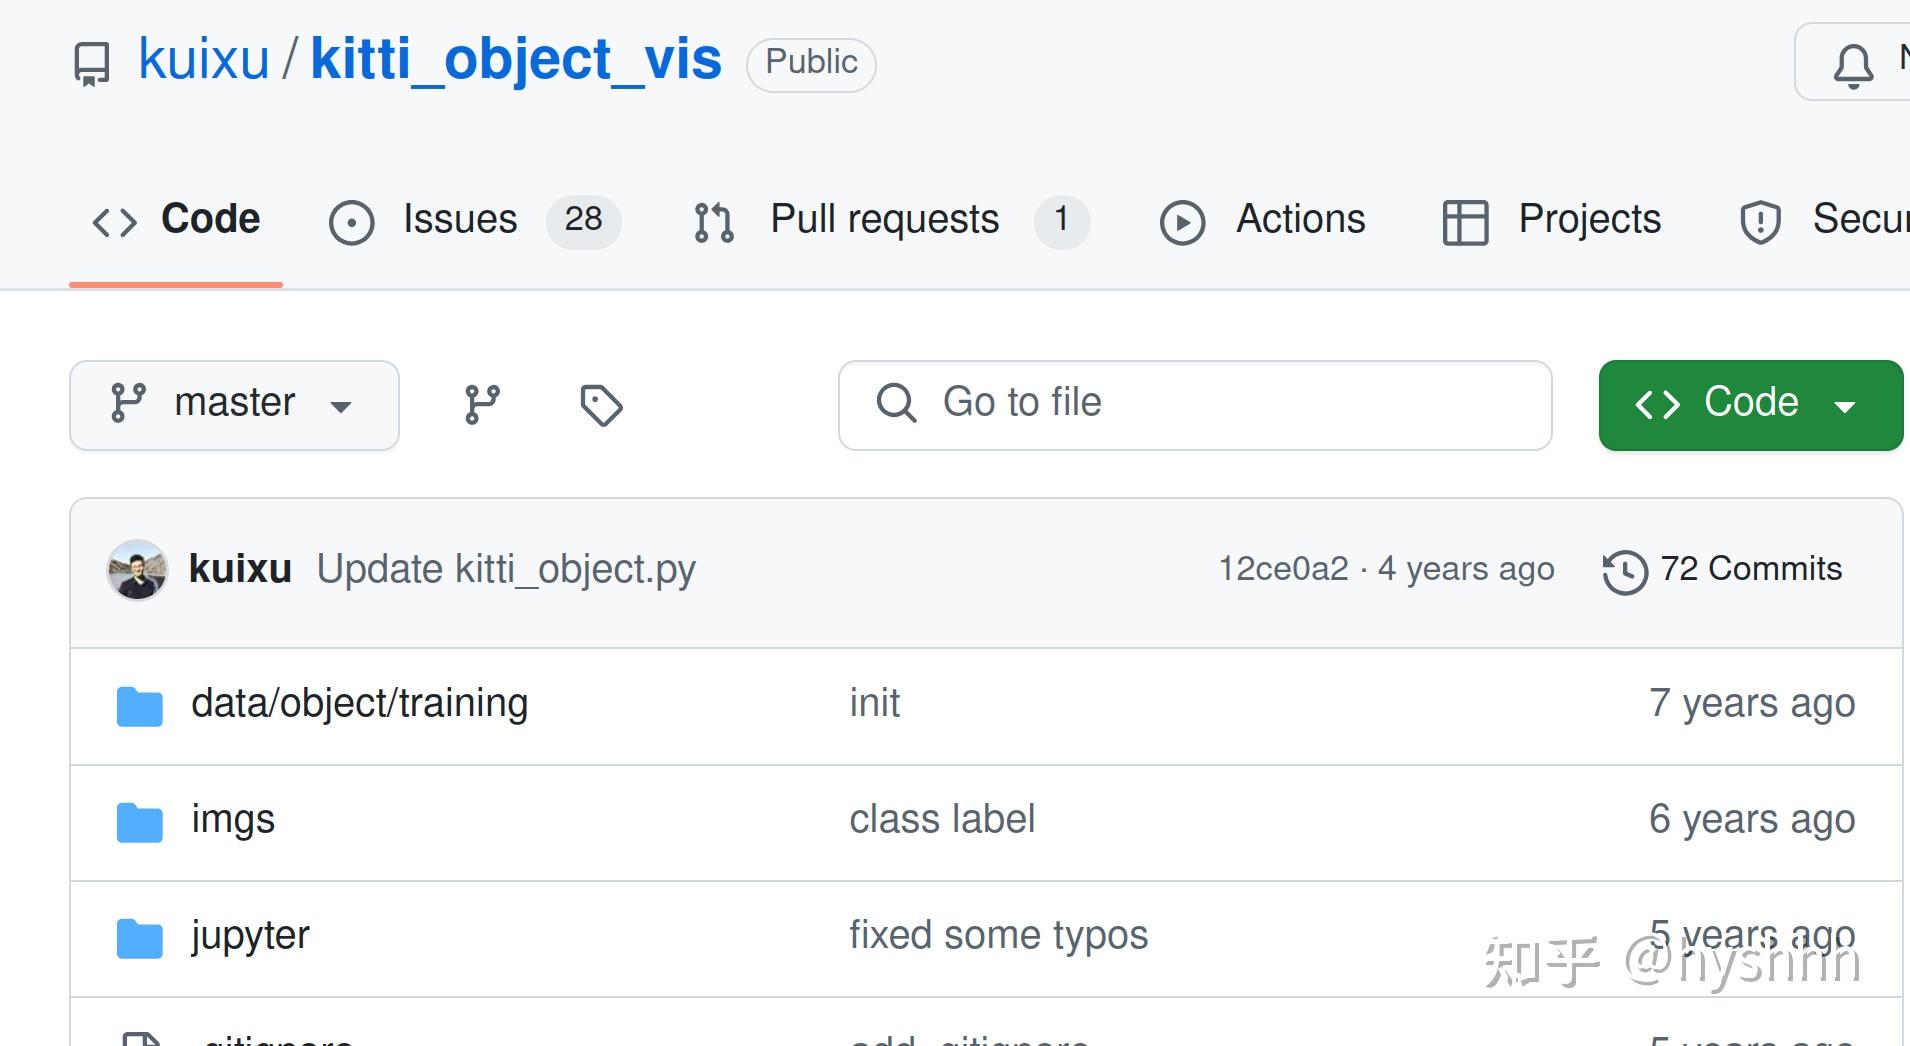Open the 12ce0a2 commit hash link

(1283, 569)
